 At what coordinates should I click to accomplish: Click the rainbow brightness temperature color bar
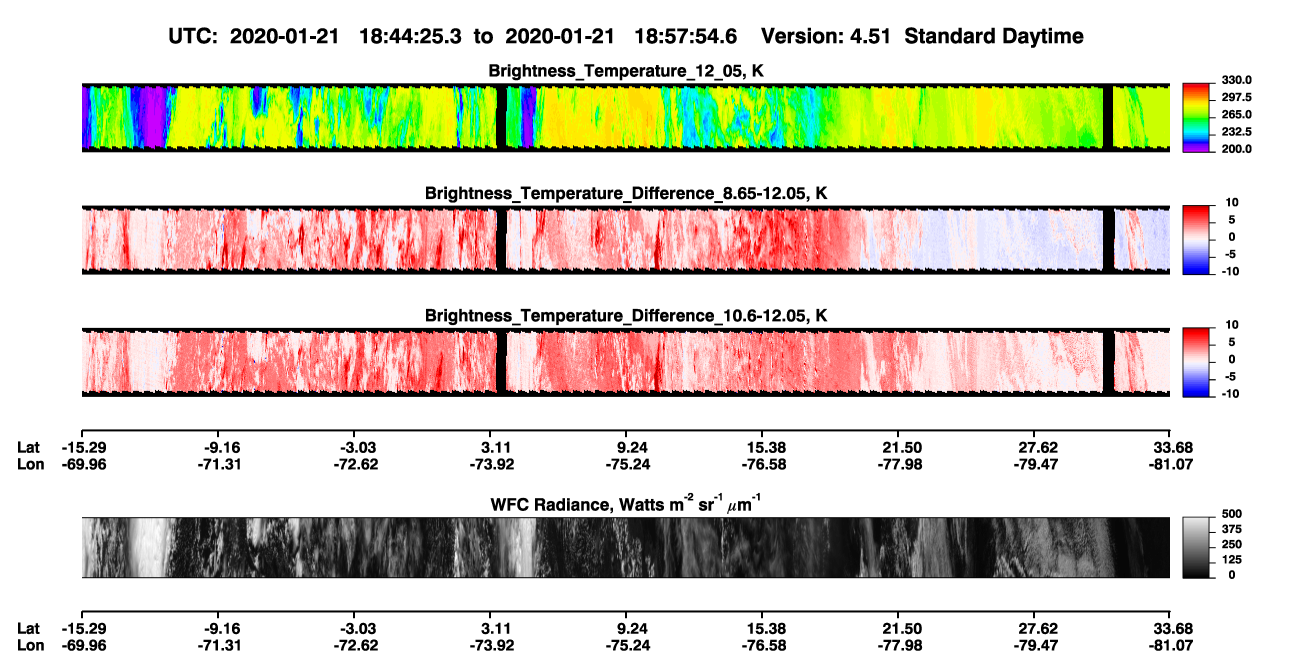tap(1196, 118)
